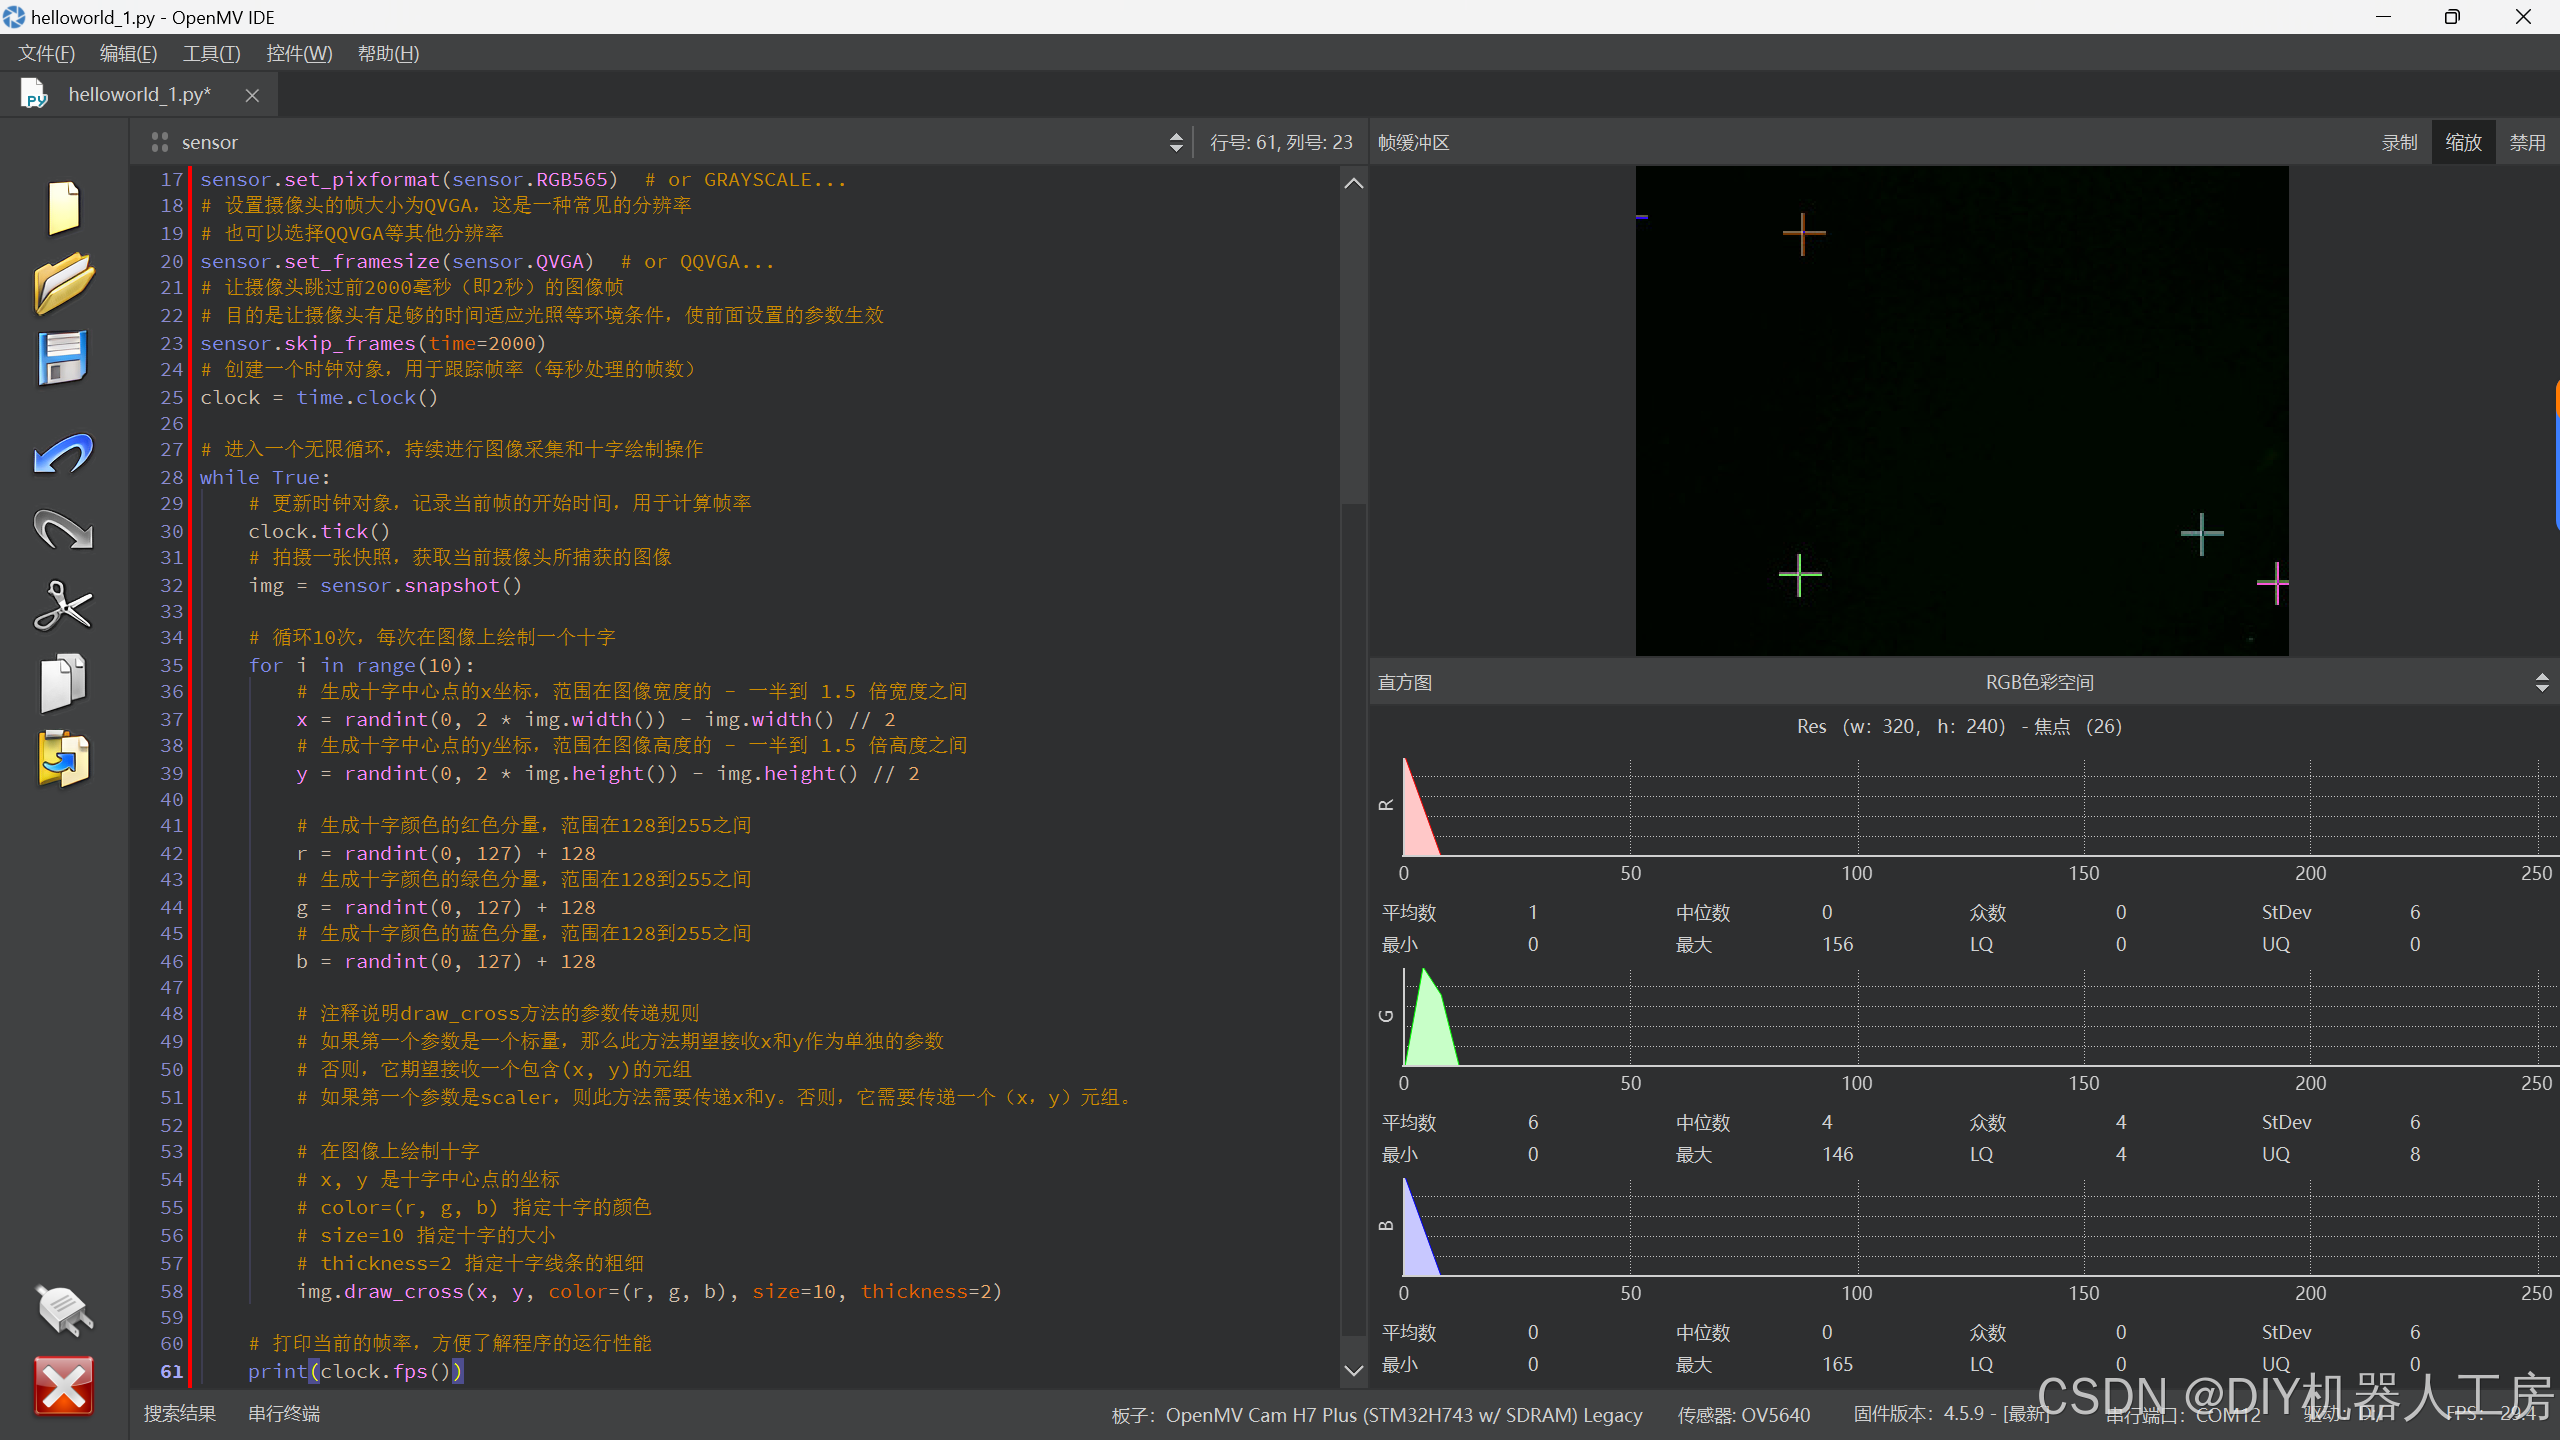Toggle the 缩放 zoom button
Viewport: 2560px width, 1440px height.
(2463, 142)
